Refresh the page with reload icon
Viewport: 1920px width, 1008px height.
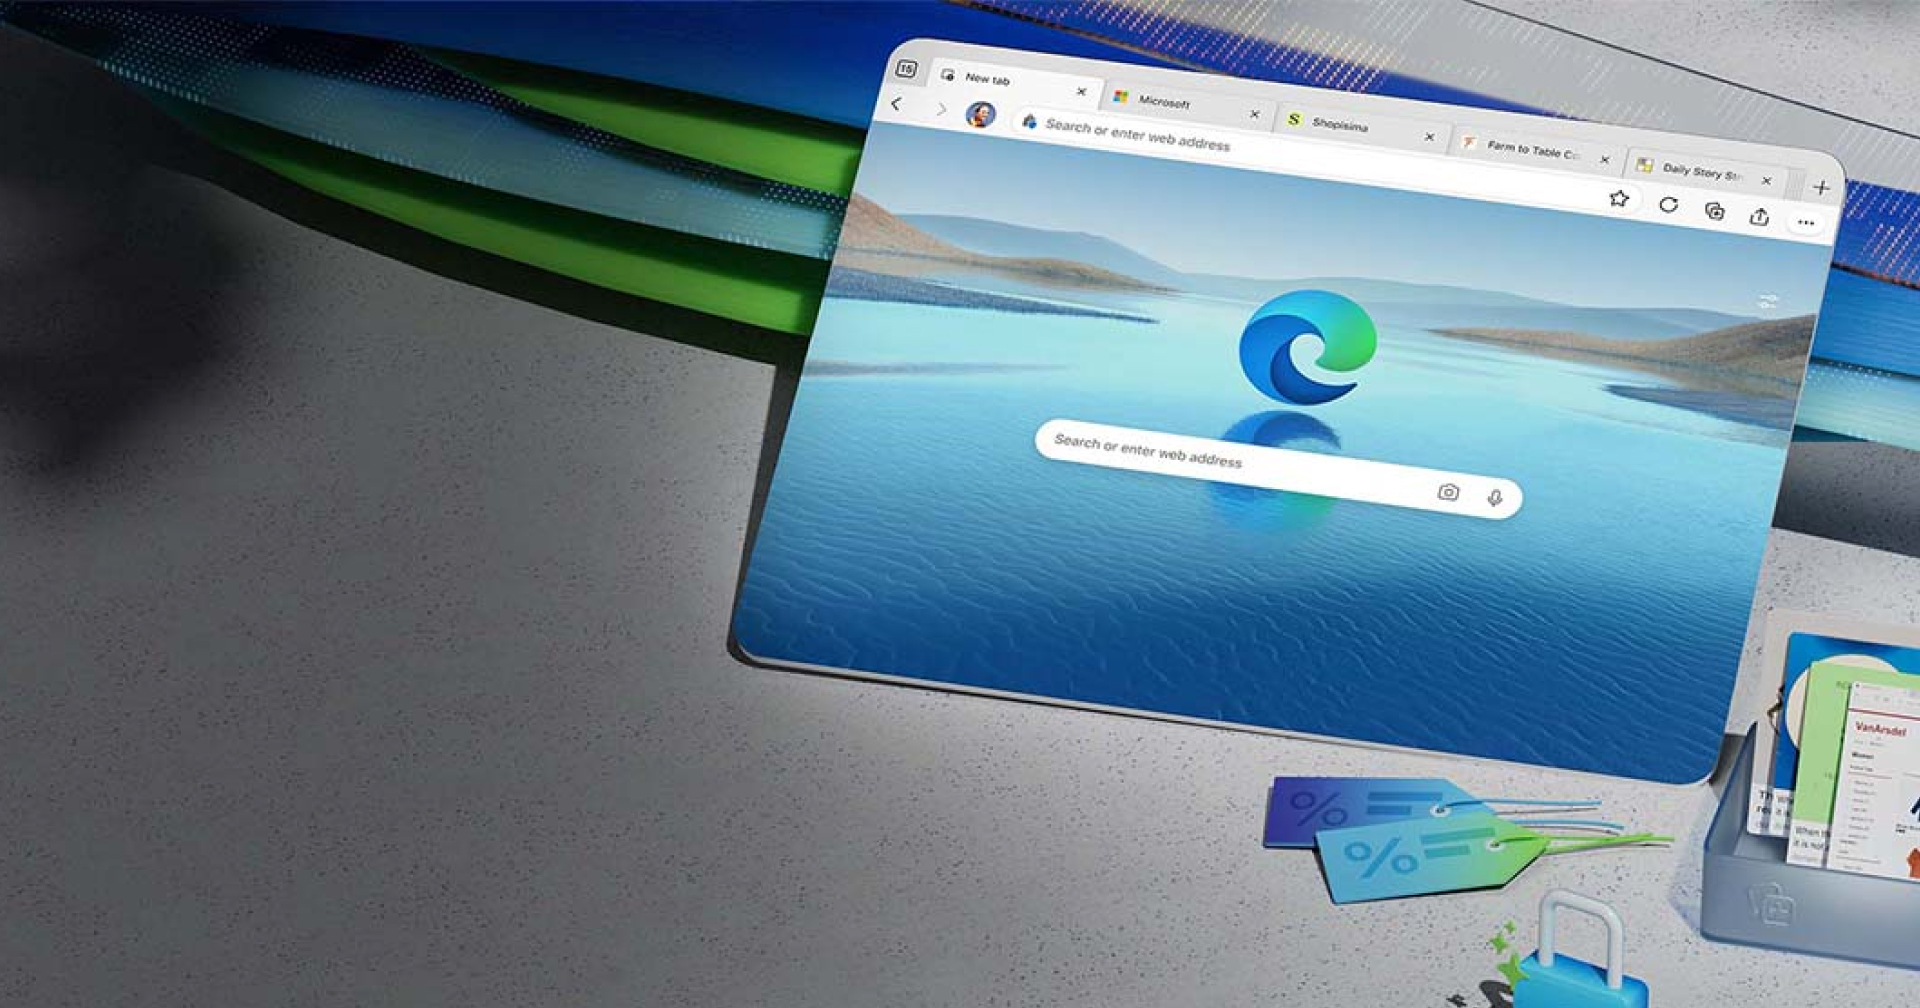pos(1668,205)
